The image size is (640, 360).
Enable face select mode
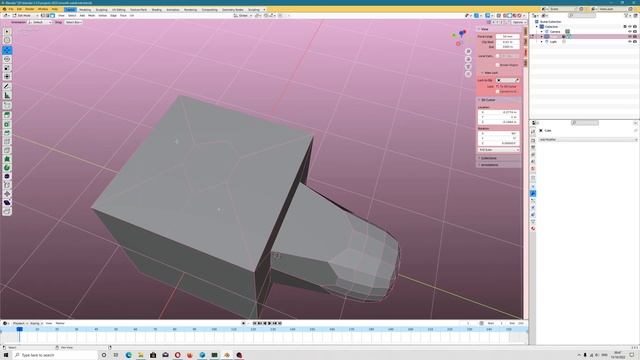52,16
